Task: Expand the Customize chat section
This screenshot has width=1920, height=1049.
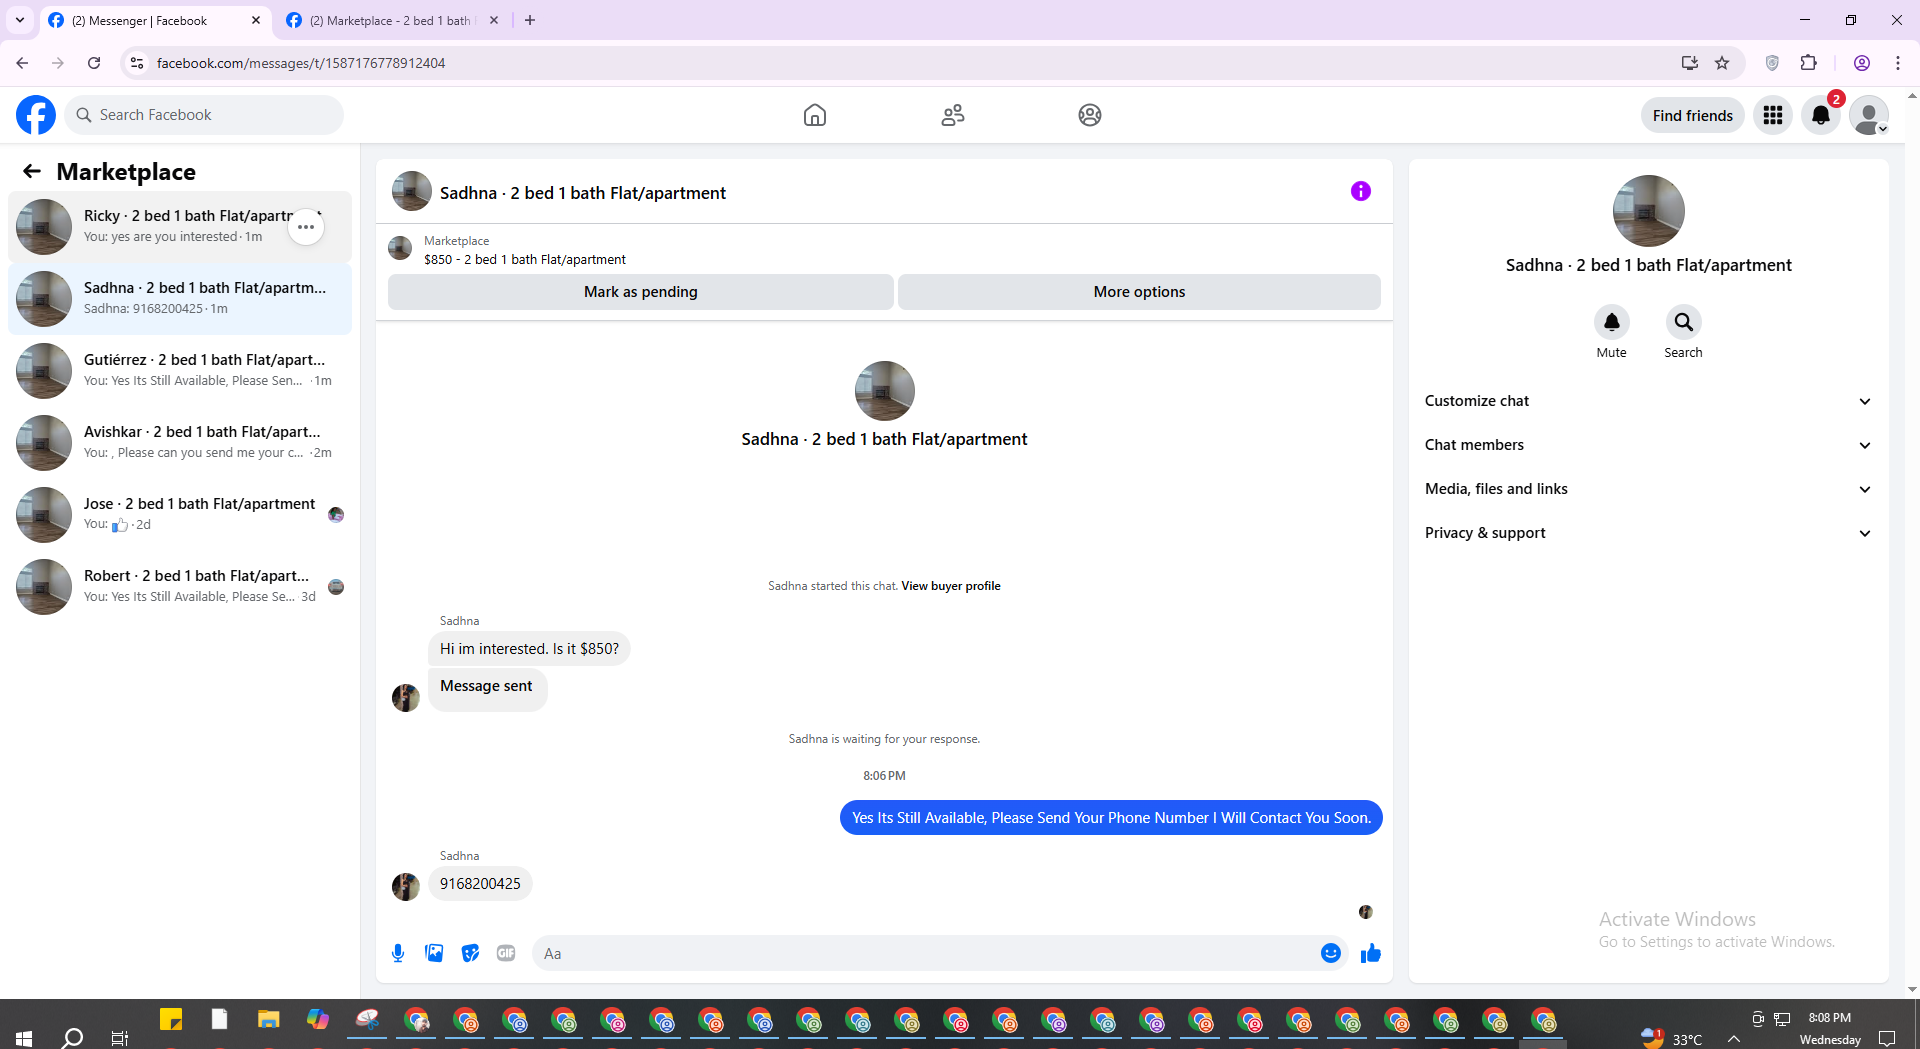Action: [x=1648, y=401]
